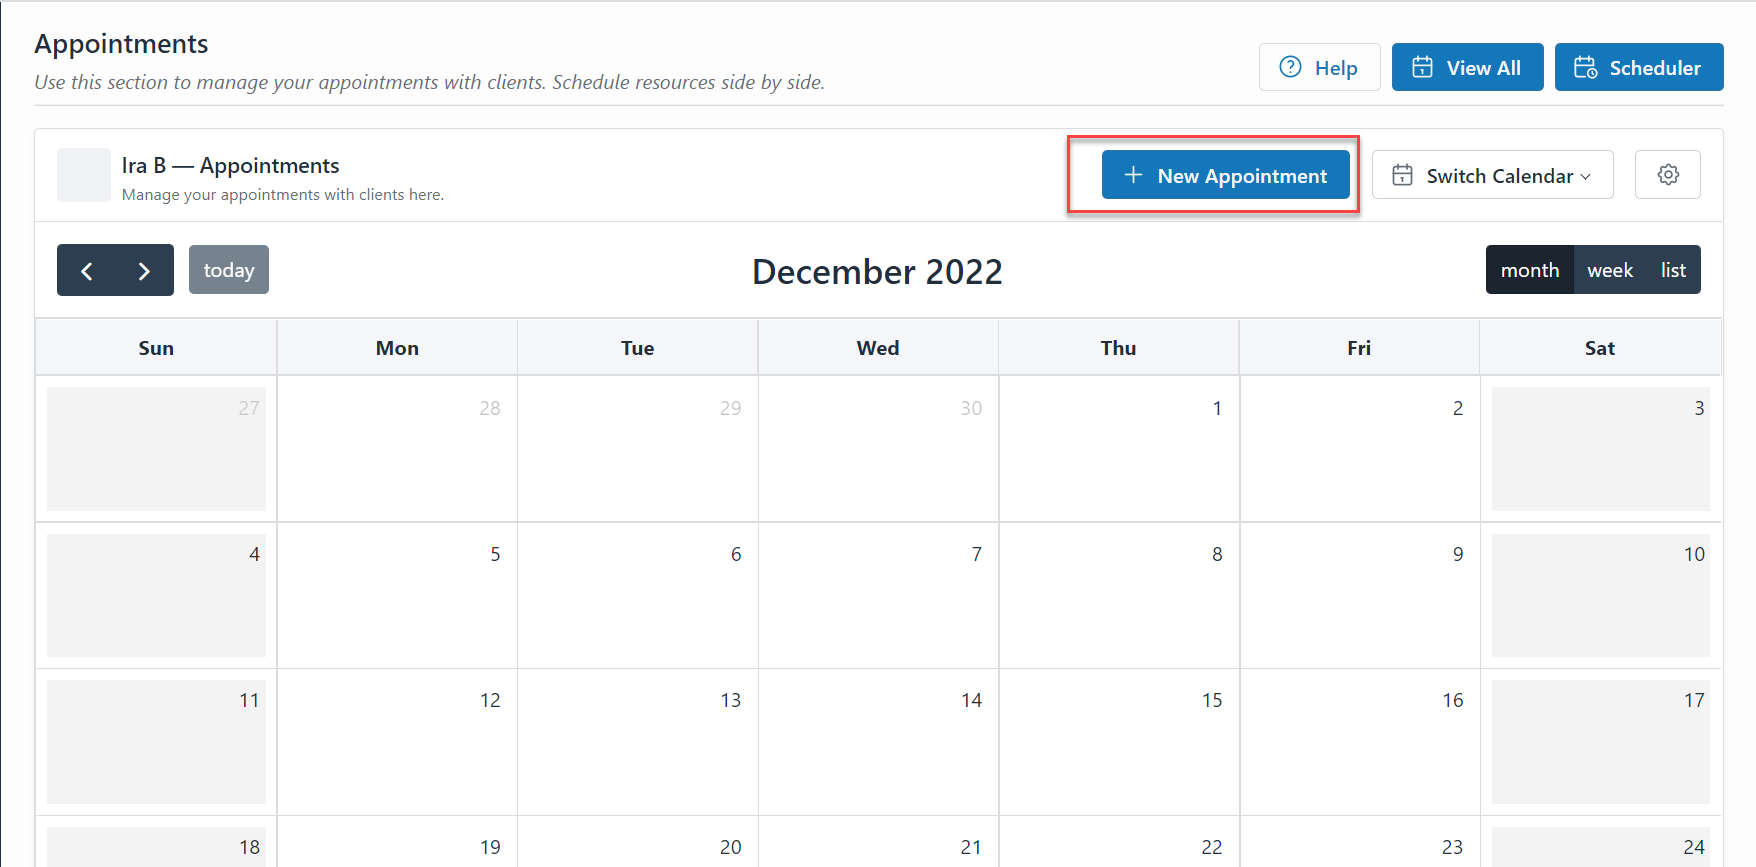Viewport: 1756px width, 867px height.
Task: Open calendar settings gear icon
Action: (1667, 175)
